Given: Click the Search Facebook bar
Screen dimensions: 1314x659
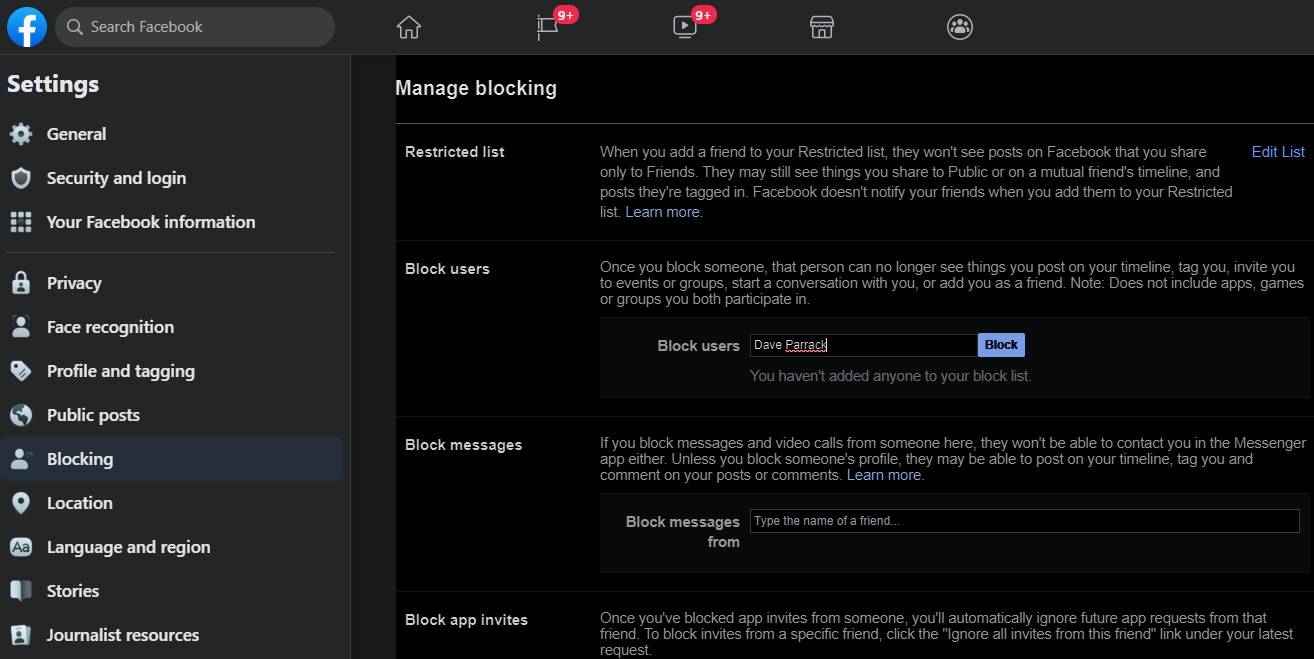Looking at the screenshot, I should click(195, 27).
